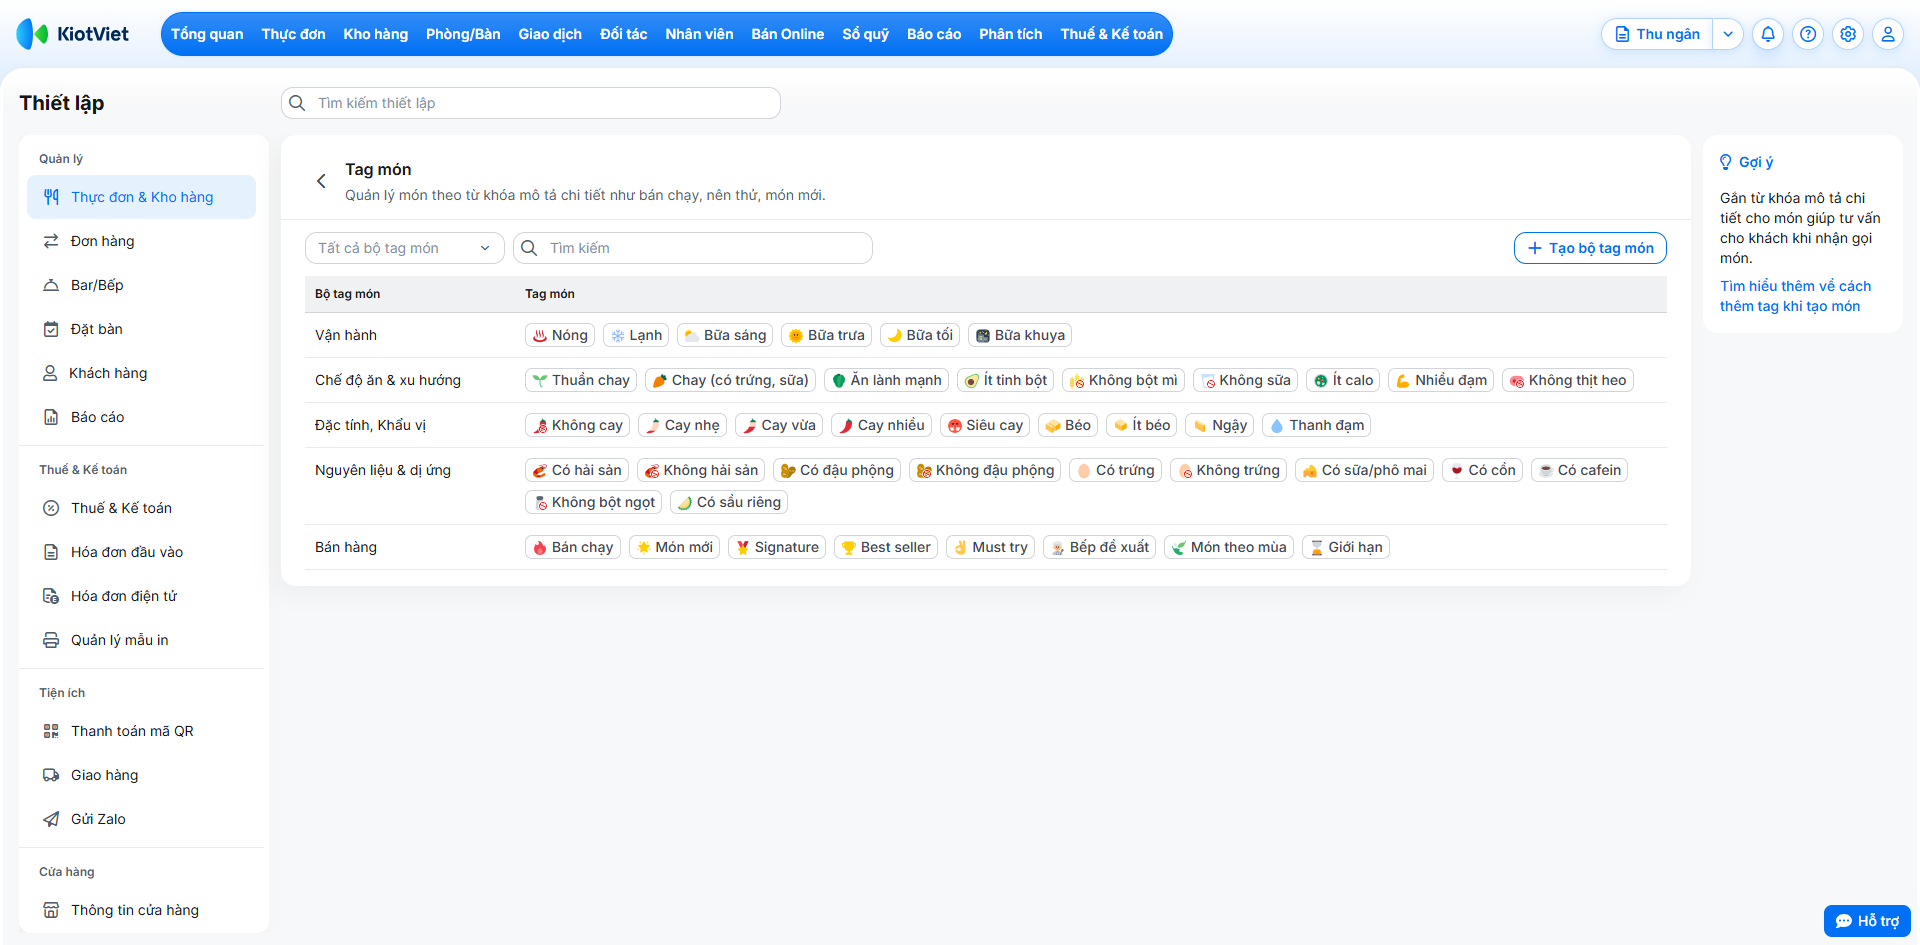Viewport: 1920px width, 945px height.
Task: Open the Phòng/Bàn menu
Action: point(463,34)
